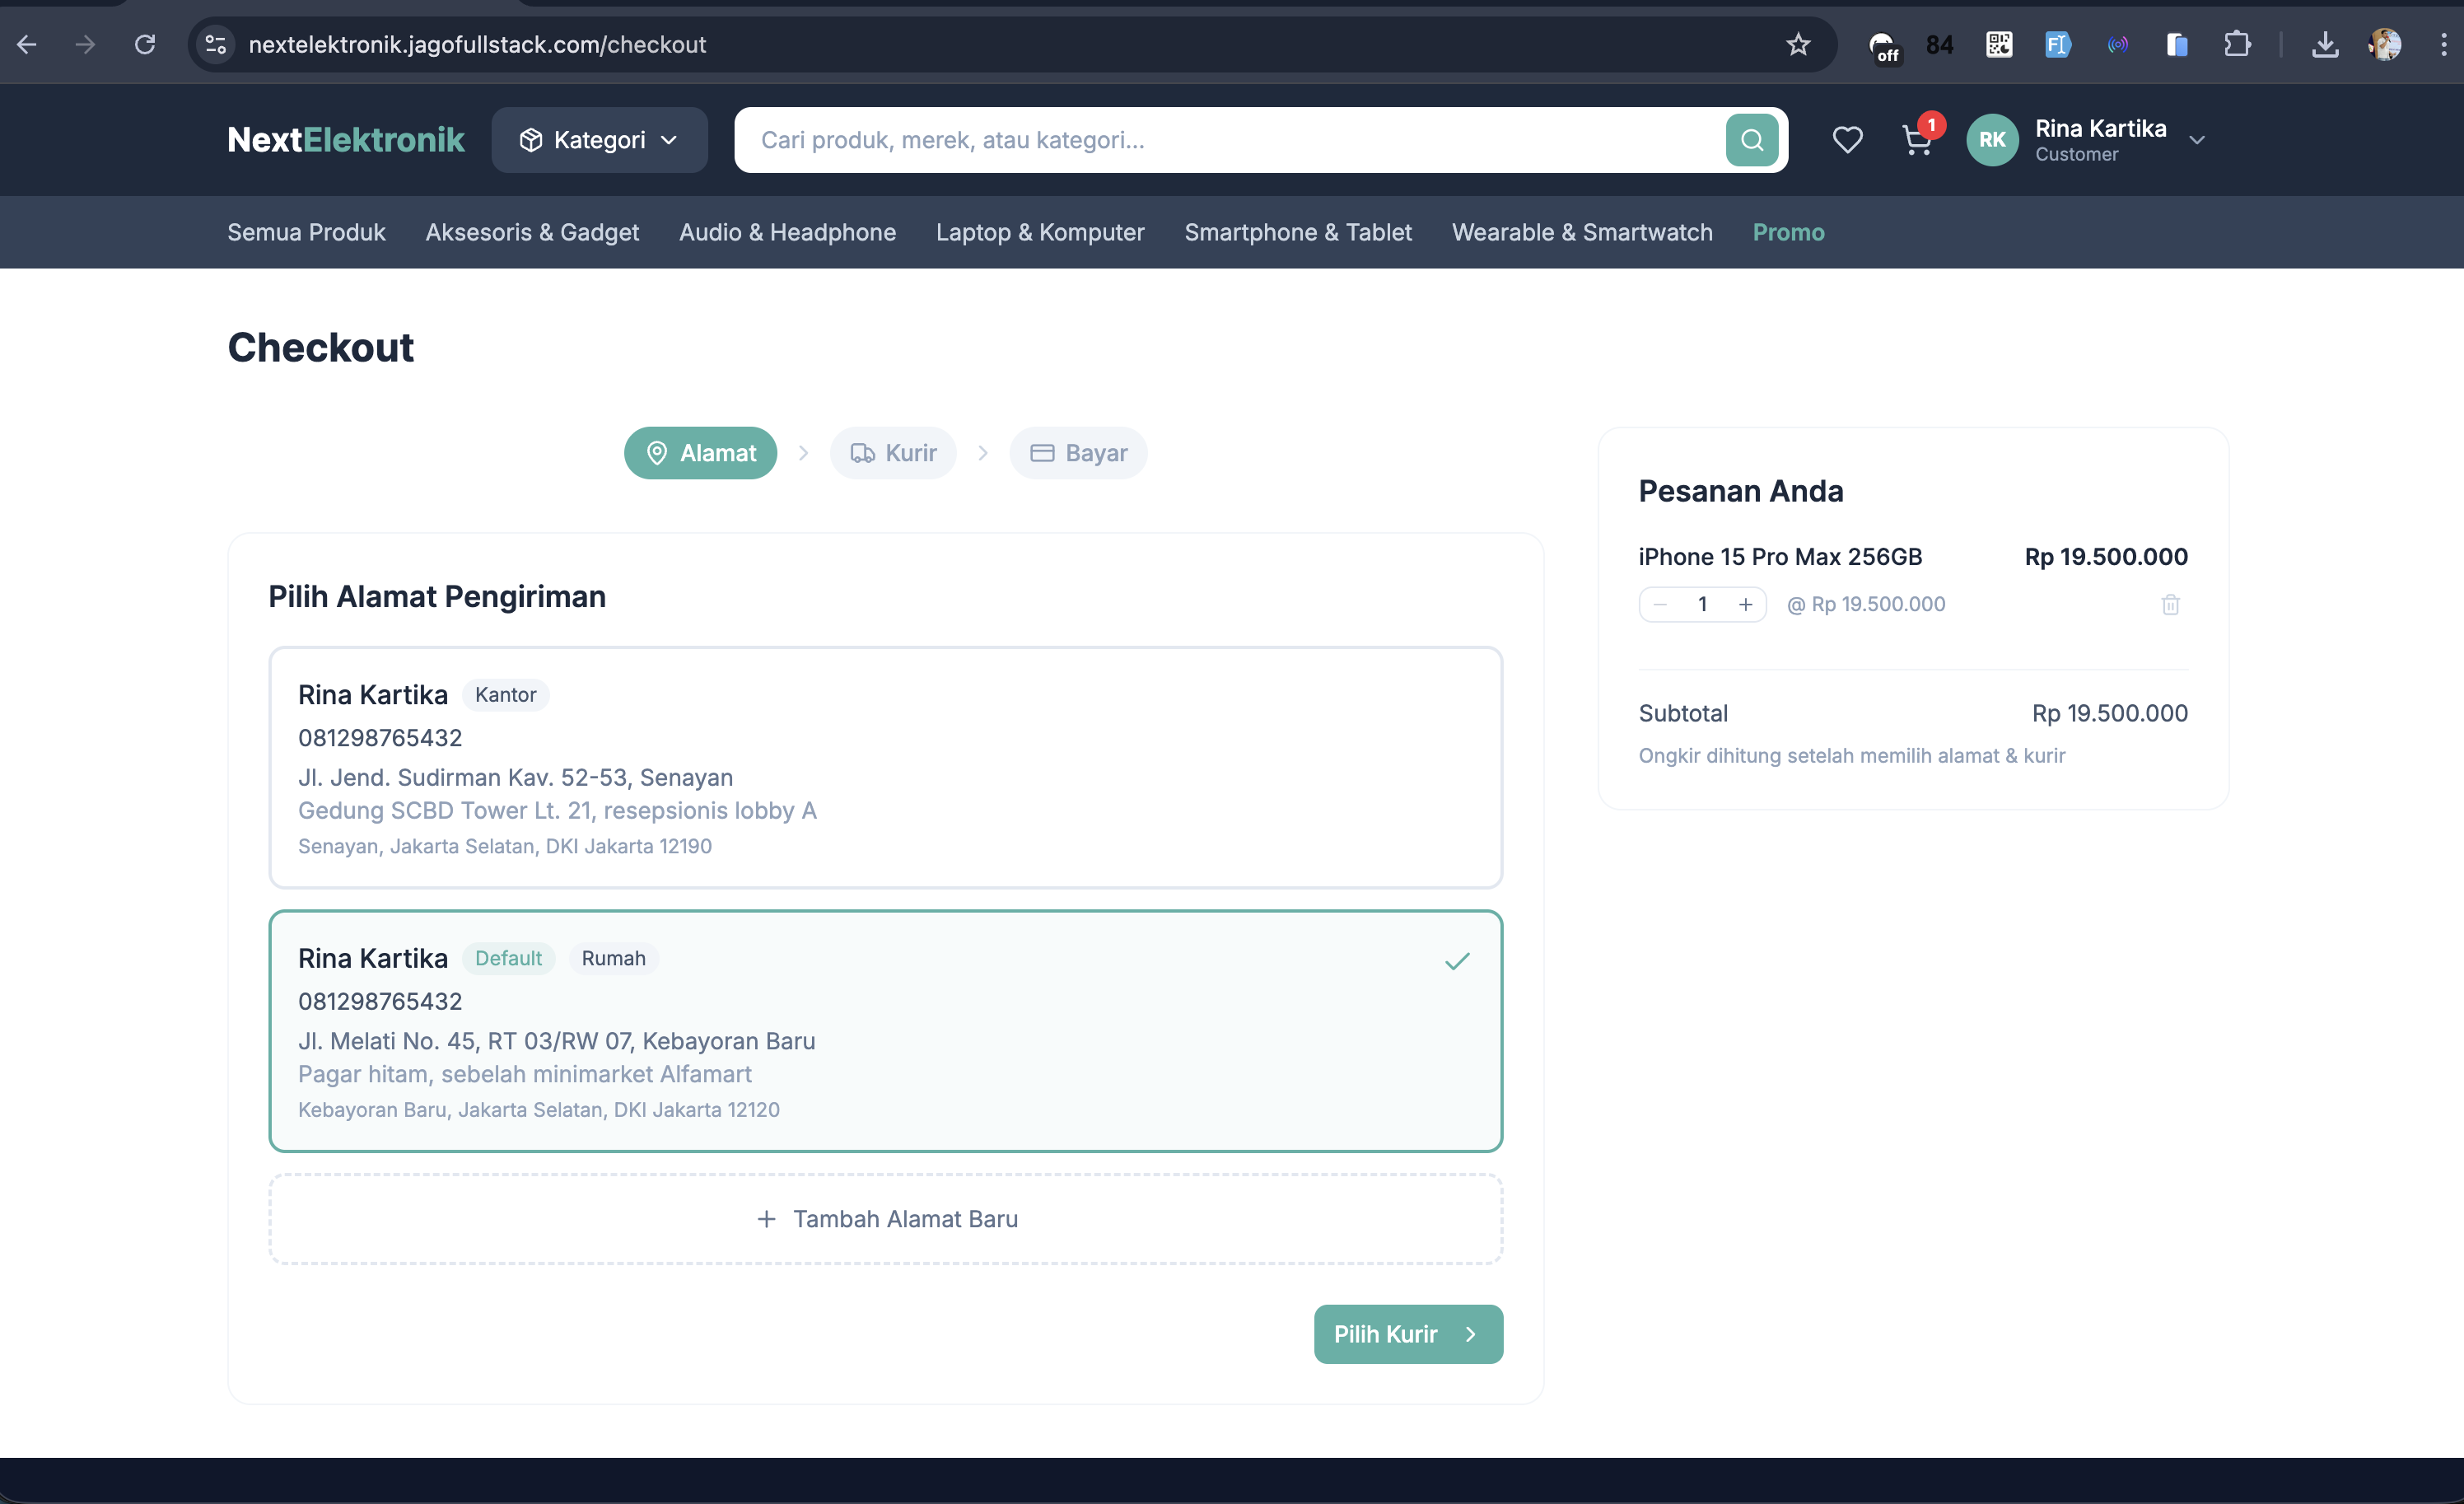Open Aksesoris & Gadget category
2464x1504 pixels.
532,232
